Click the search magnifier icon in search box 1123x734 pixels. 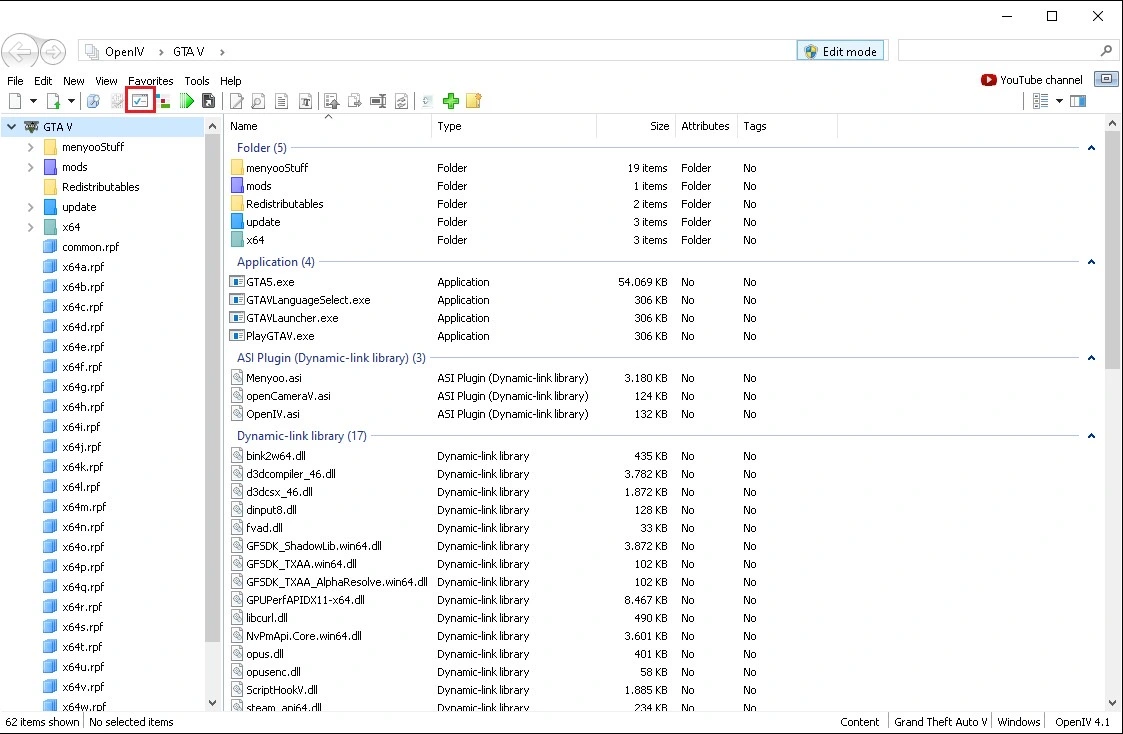[x=1107, y=51]
